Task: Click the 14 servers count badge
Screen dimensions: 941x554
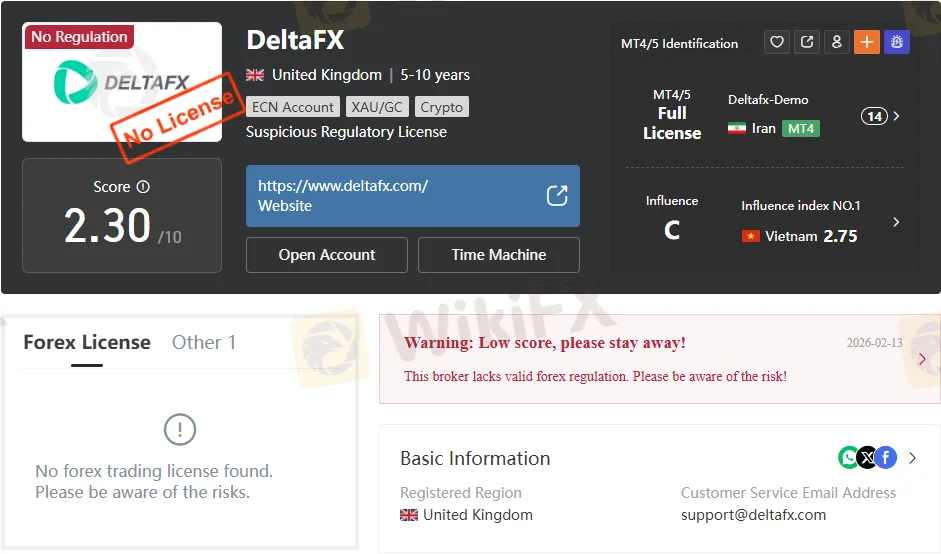Action: [x=874, y=116]
